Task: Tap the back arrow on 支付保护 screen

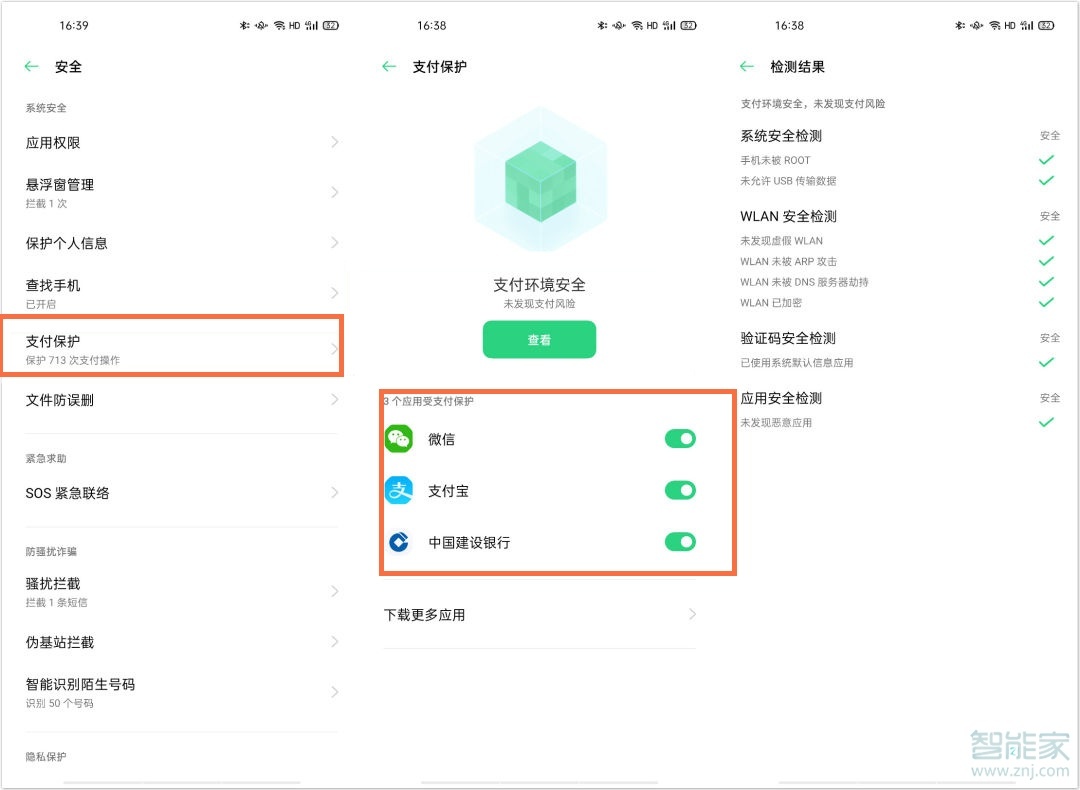Action: point(388,66)
